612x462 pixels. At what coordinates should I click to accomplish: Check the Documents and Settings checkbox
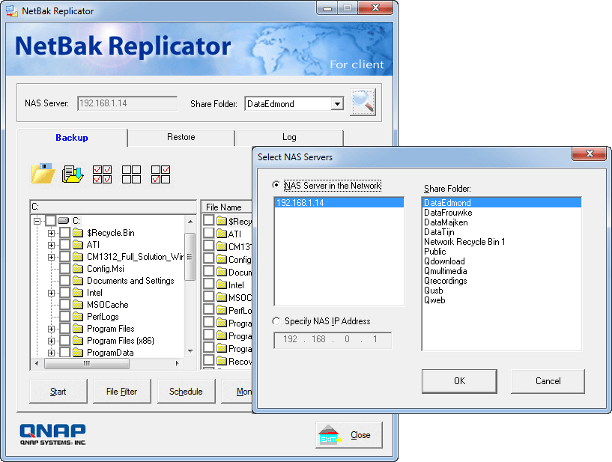tap(65, 281)
